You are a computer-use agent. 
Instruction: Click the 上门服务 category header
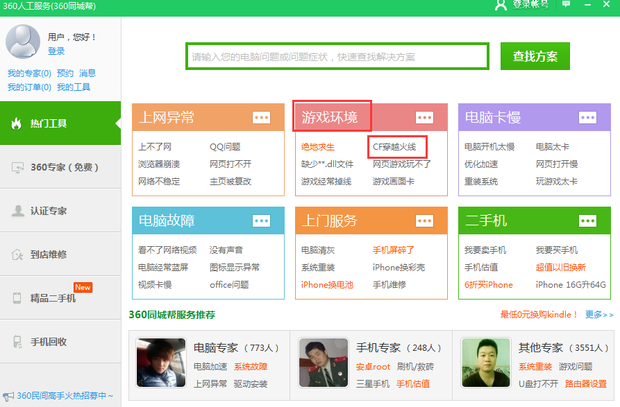coord(371,220)
